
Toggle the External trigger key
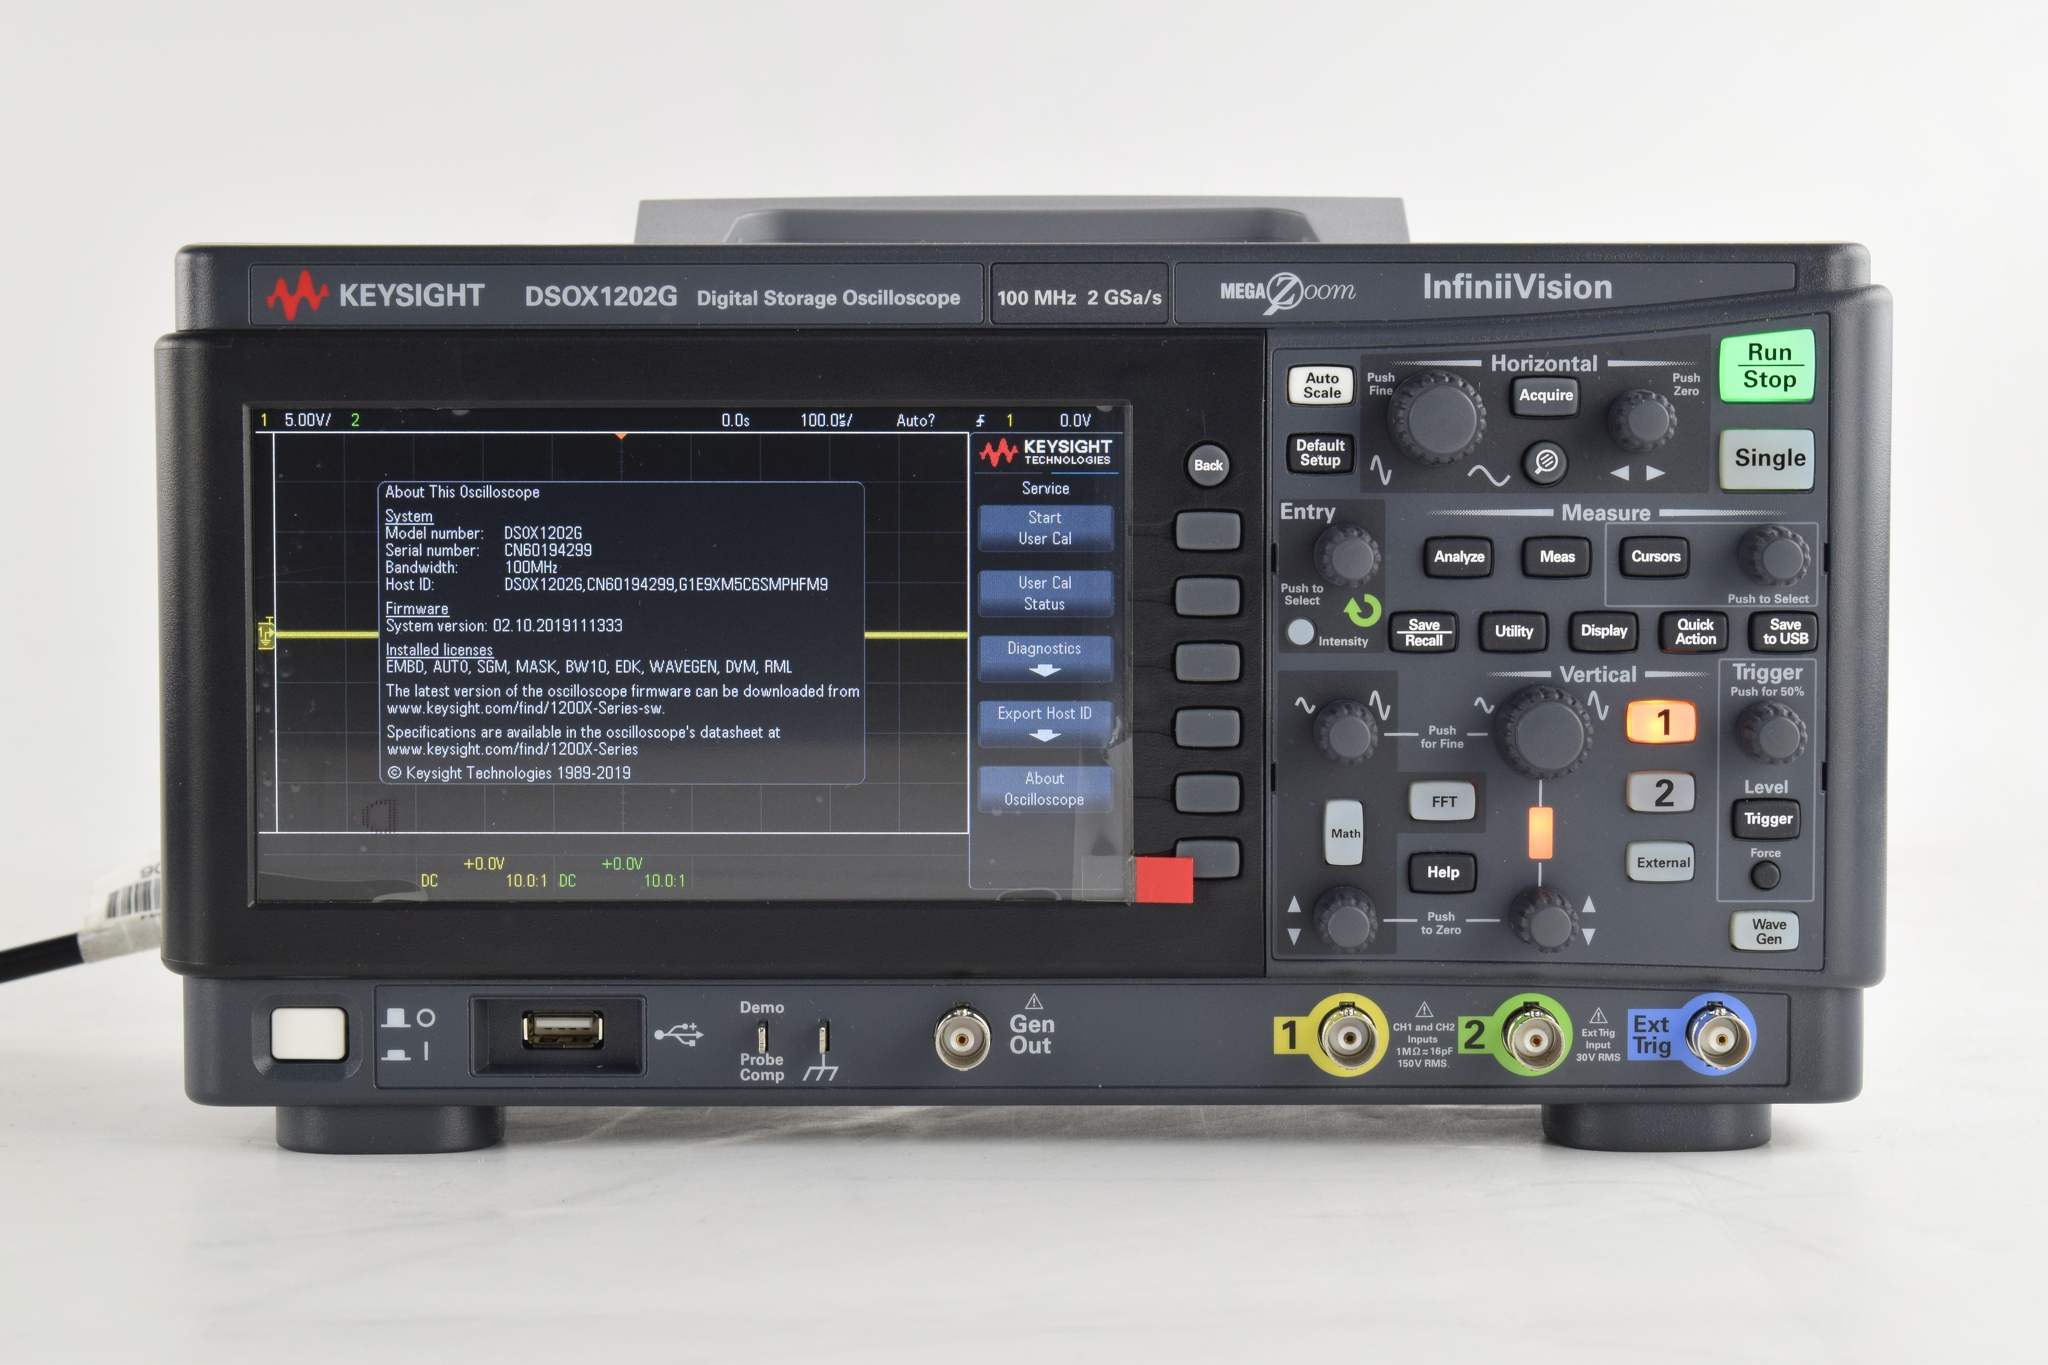pyautogui.click(x=1662, y=862)
